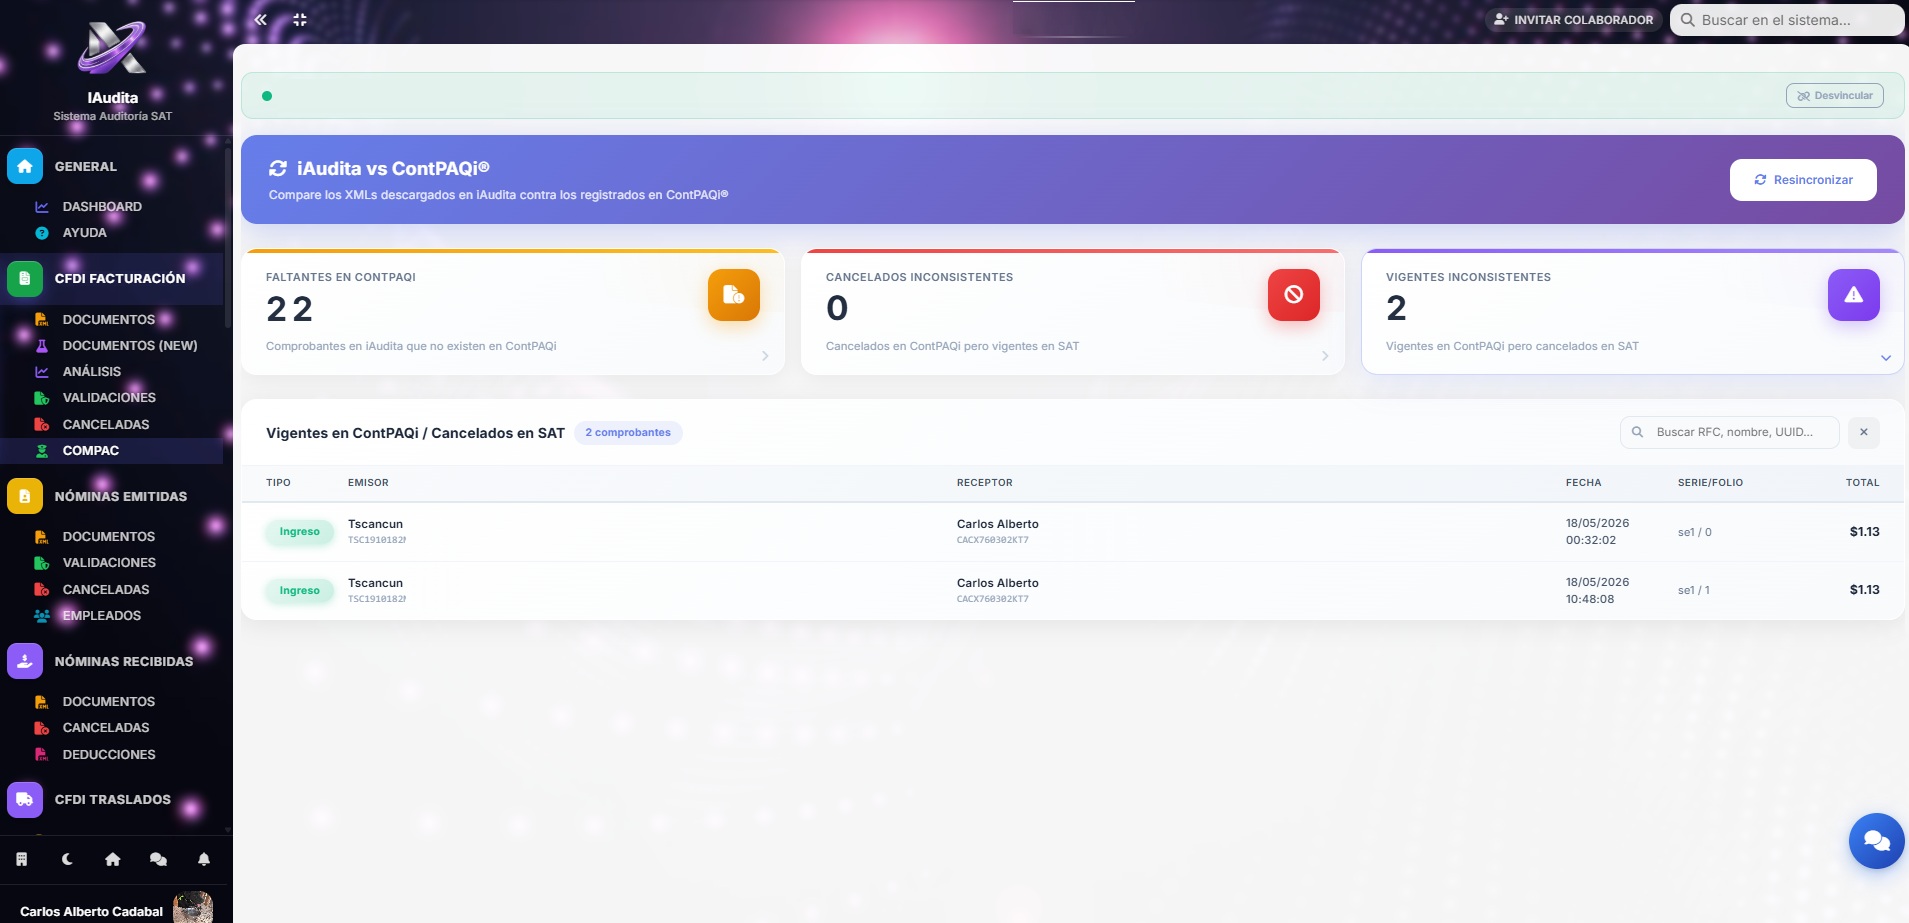Click the resync icon beside iAudita vs ContPAQi title

[x=278, y=169]
